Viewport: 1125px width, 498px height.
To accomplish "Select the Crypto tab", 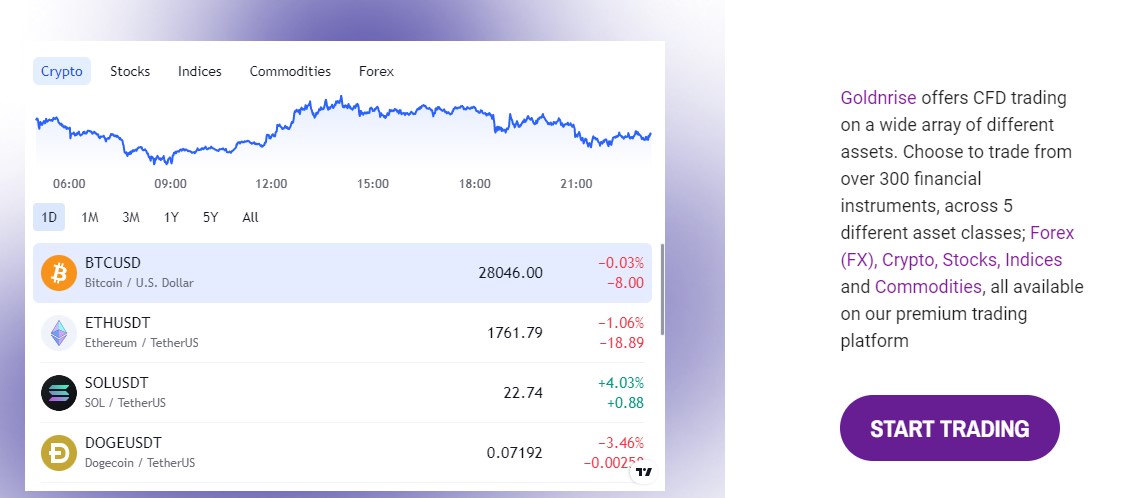I will click(62, 71).
